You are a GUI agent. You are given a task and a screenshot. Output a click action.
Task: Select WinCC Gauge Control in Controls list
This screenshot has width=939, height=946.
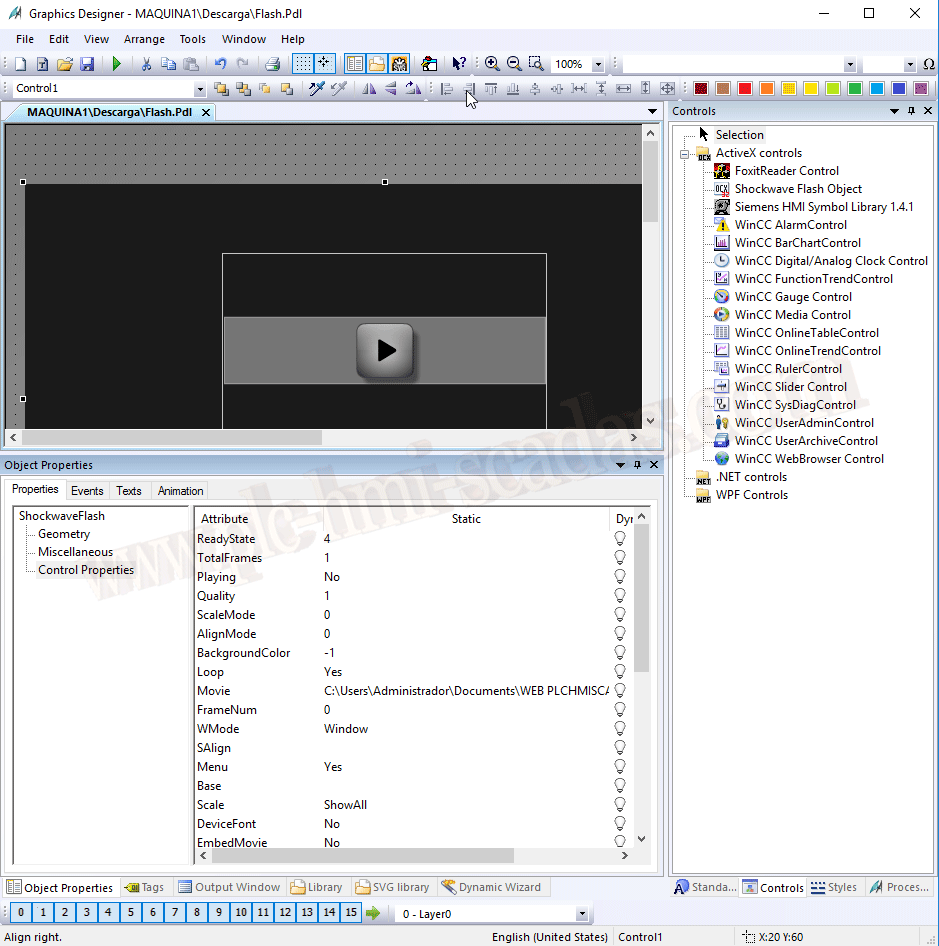793,297
